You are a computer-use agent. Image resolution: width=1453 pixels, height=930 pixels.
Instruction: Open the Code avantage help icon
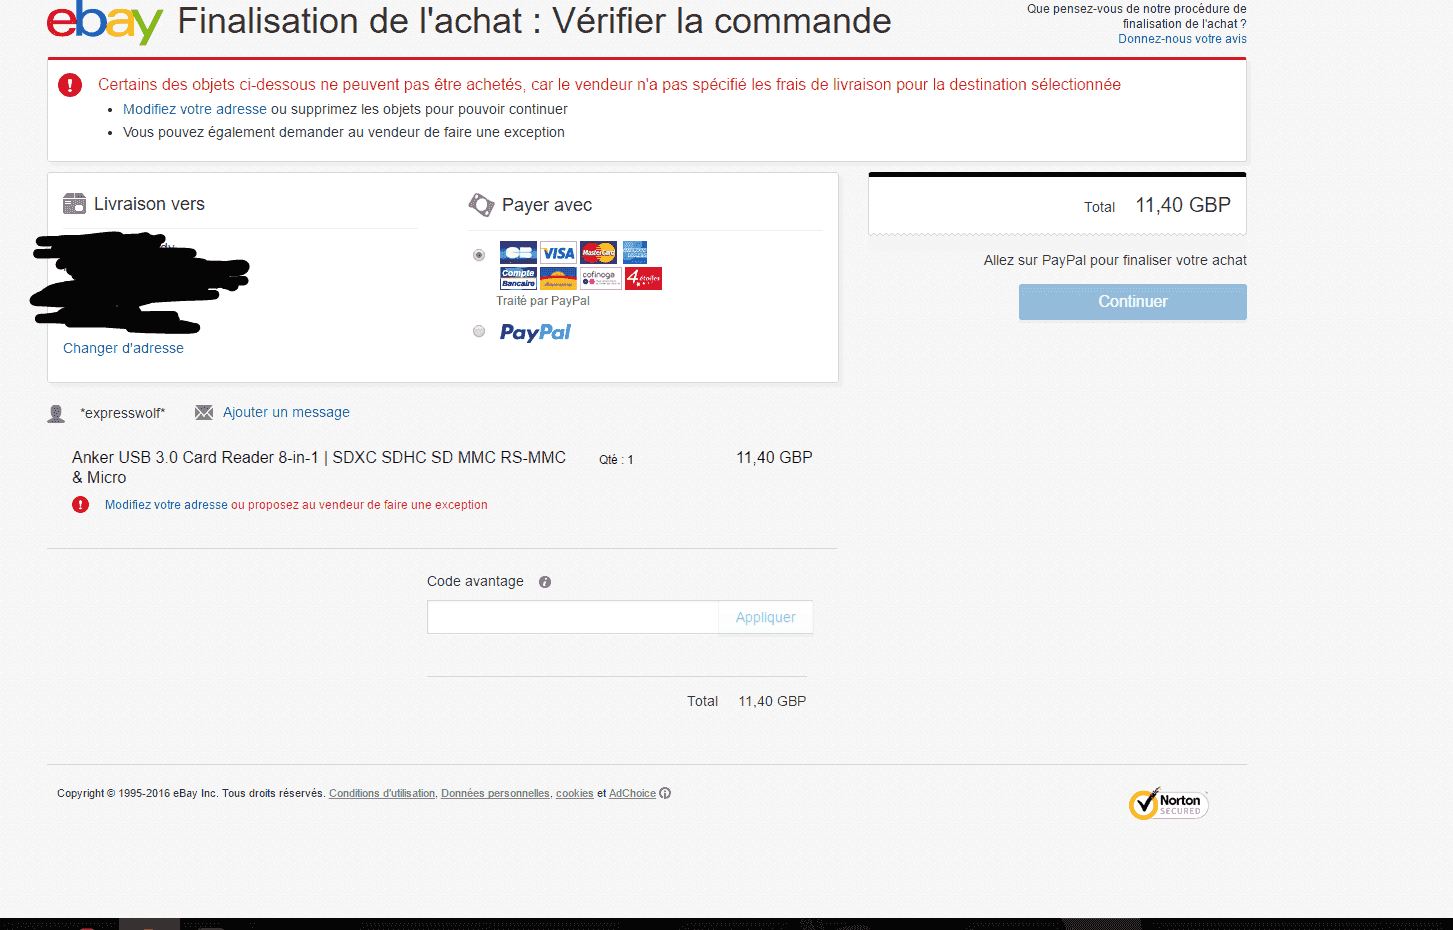[545, 582]
